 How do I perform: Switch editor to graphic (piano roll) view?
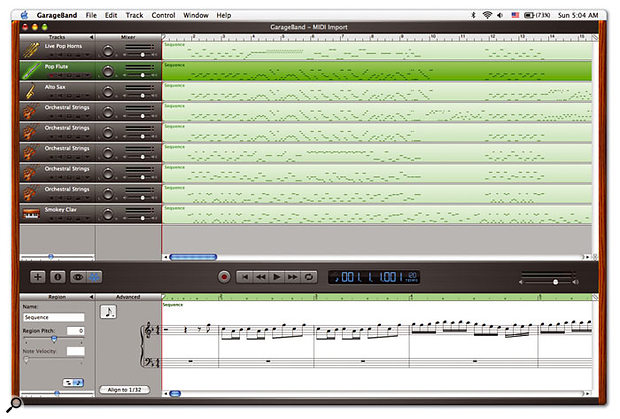(69, 382)
